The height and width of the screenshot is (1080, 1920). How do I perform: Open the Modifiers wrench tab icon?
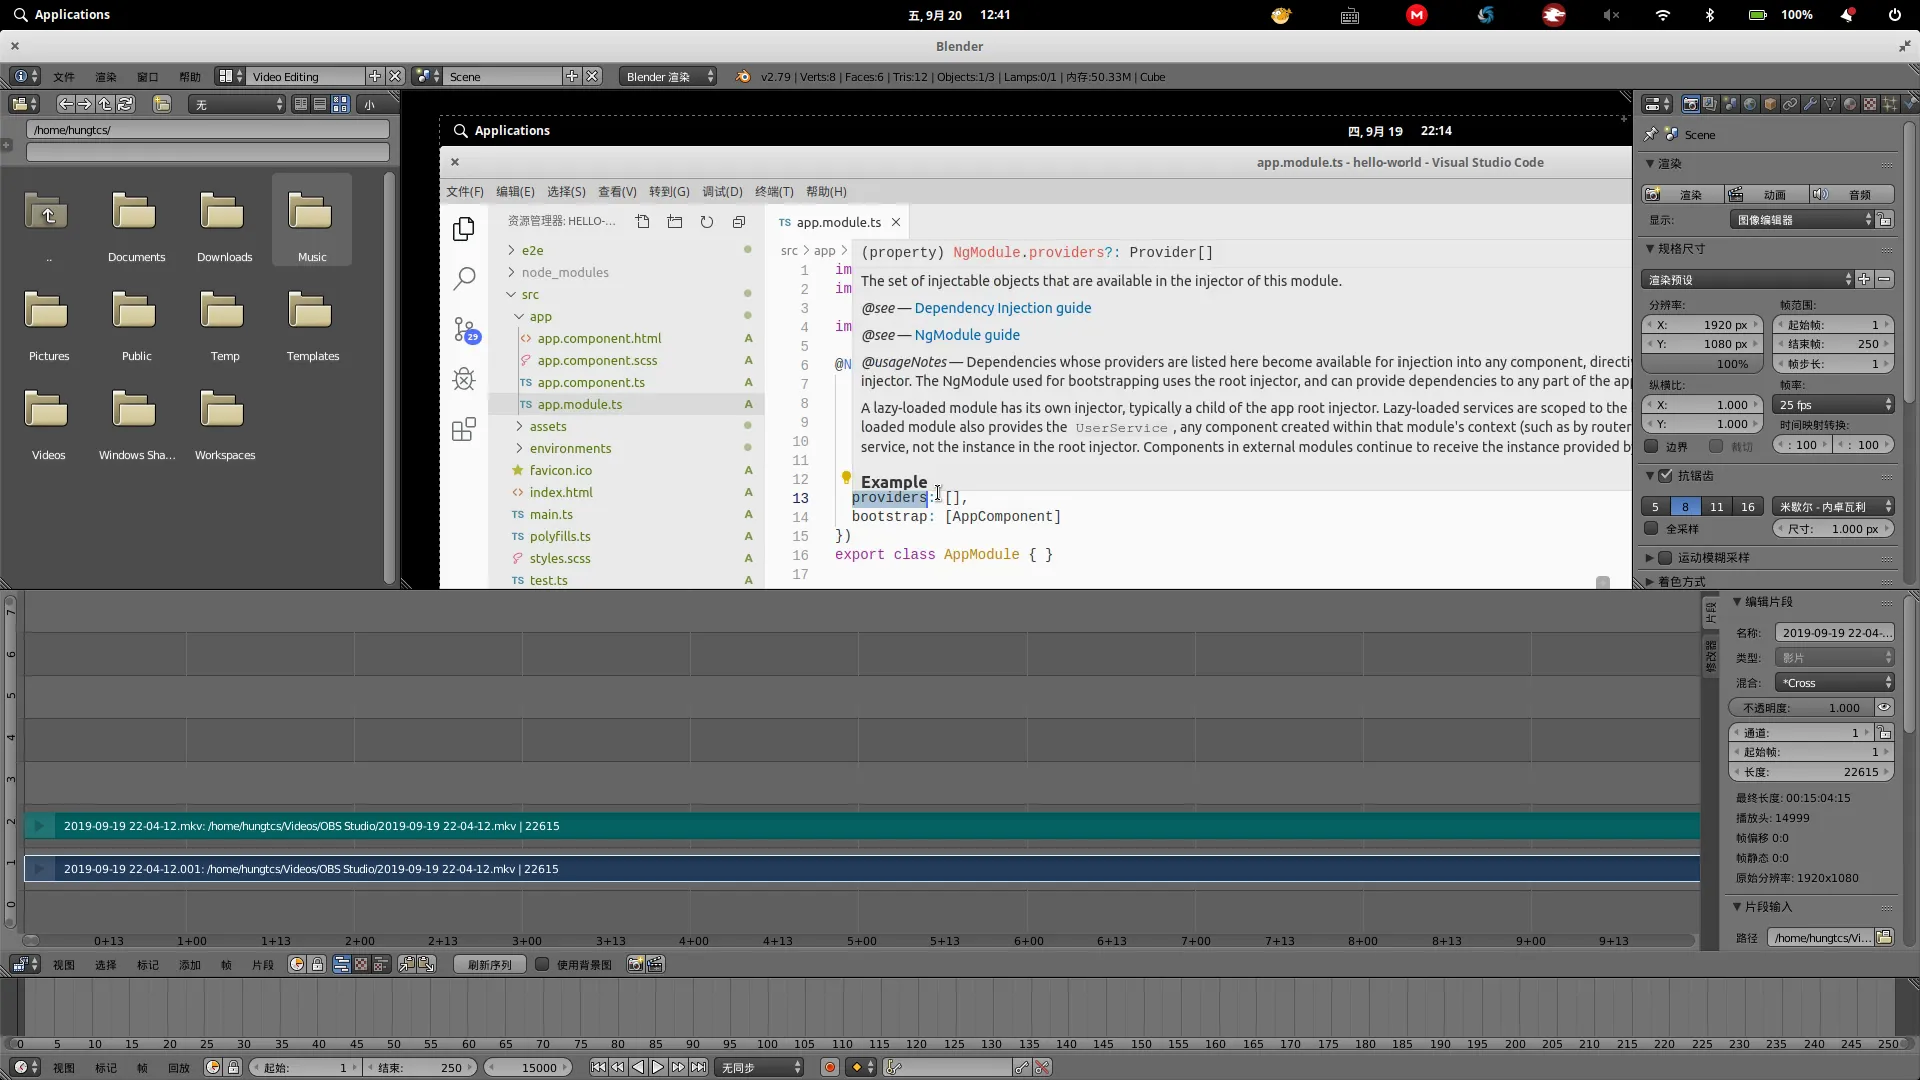pos(1810,104)
